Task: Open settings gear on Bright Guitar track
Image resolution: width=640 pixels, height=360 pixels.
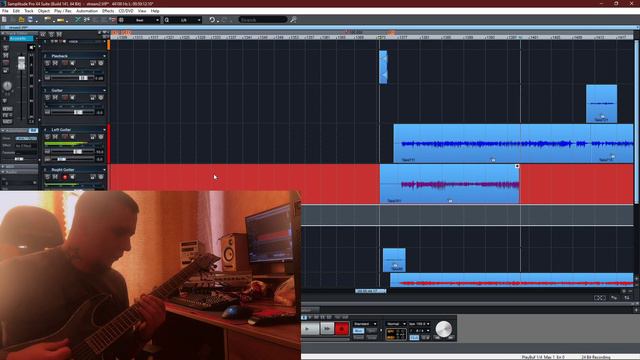Action: [x=100, y=177]
